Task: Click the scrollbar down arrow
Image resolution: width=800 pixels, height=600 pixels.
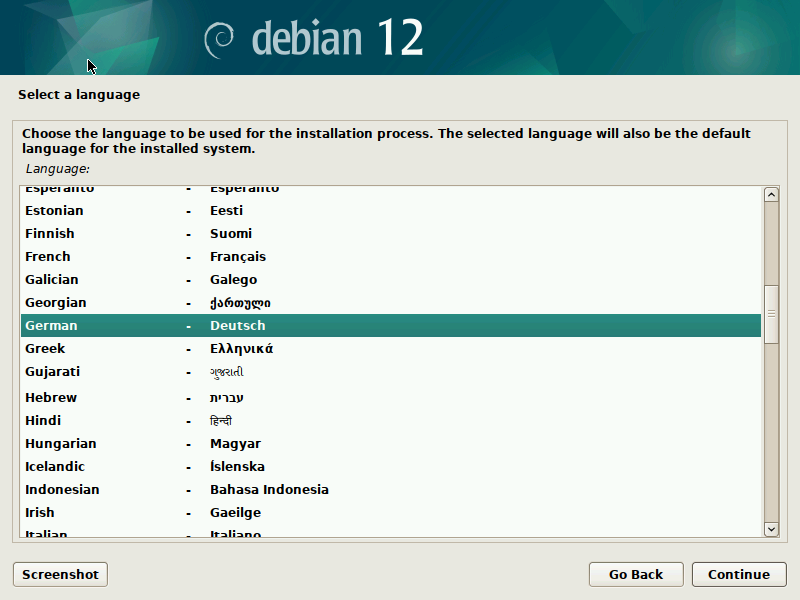Action: (771, 528)
